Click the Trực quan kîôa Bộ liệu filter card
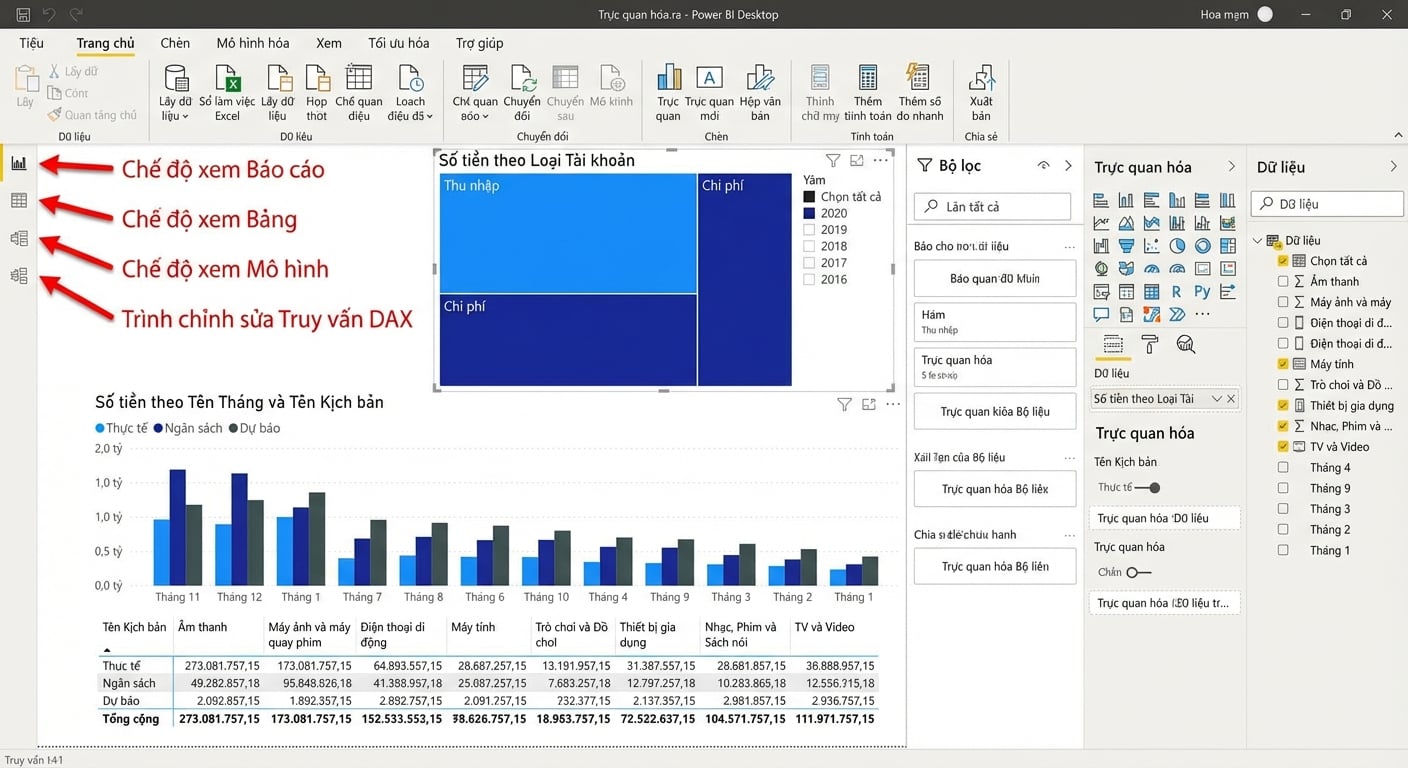Image resolution: width=1408 pixels, height=768 pixels. (995, 411)
